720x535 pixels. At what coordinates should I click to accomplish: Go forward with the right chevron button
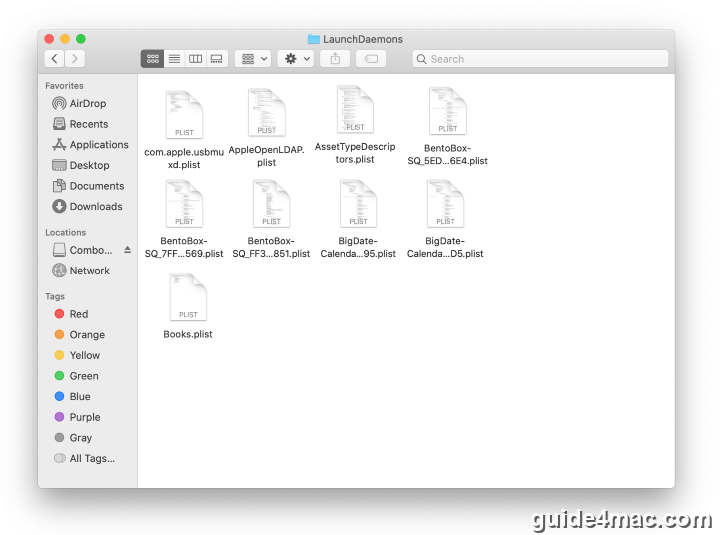pos(75,59)
